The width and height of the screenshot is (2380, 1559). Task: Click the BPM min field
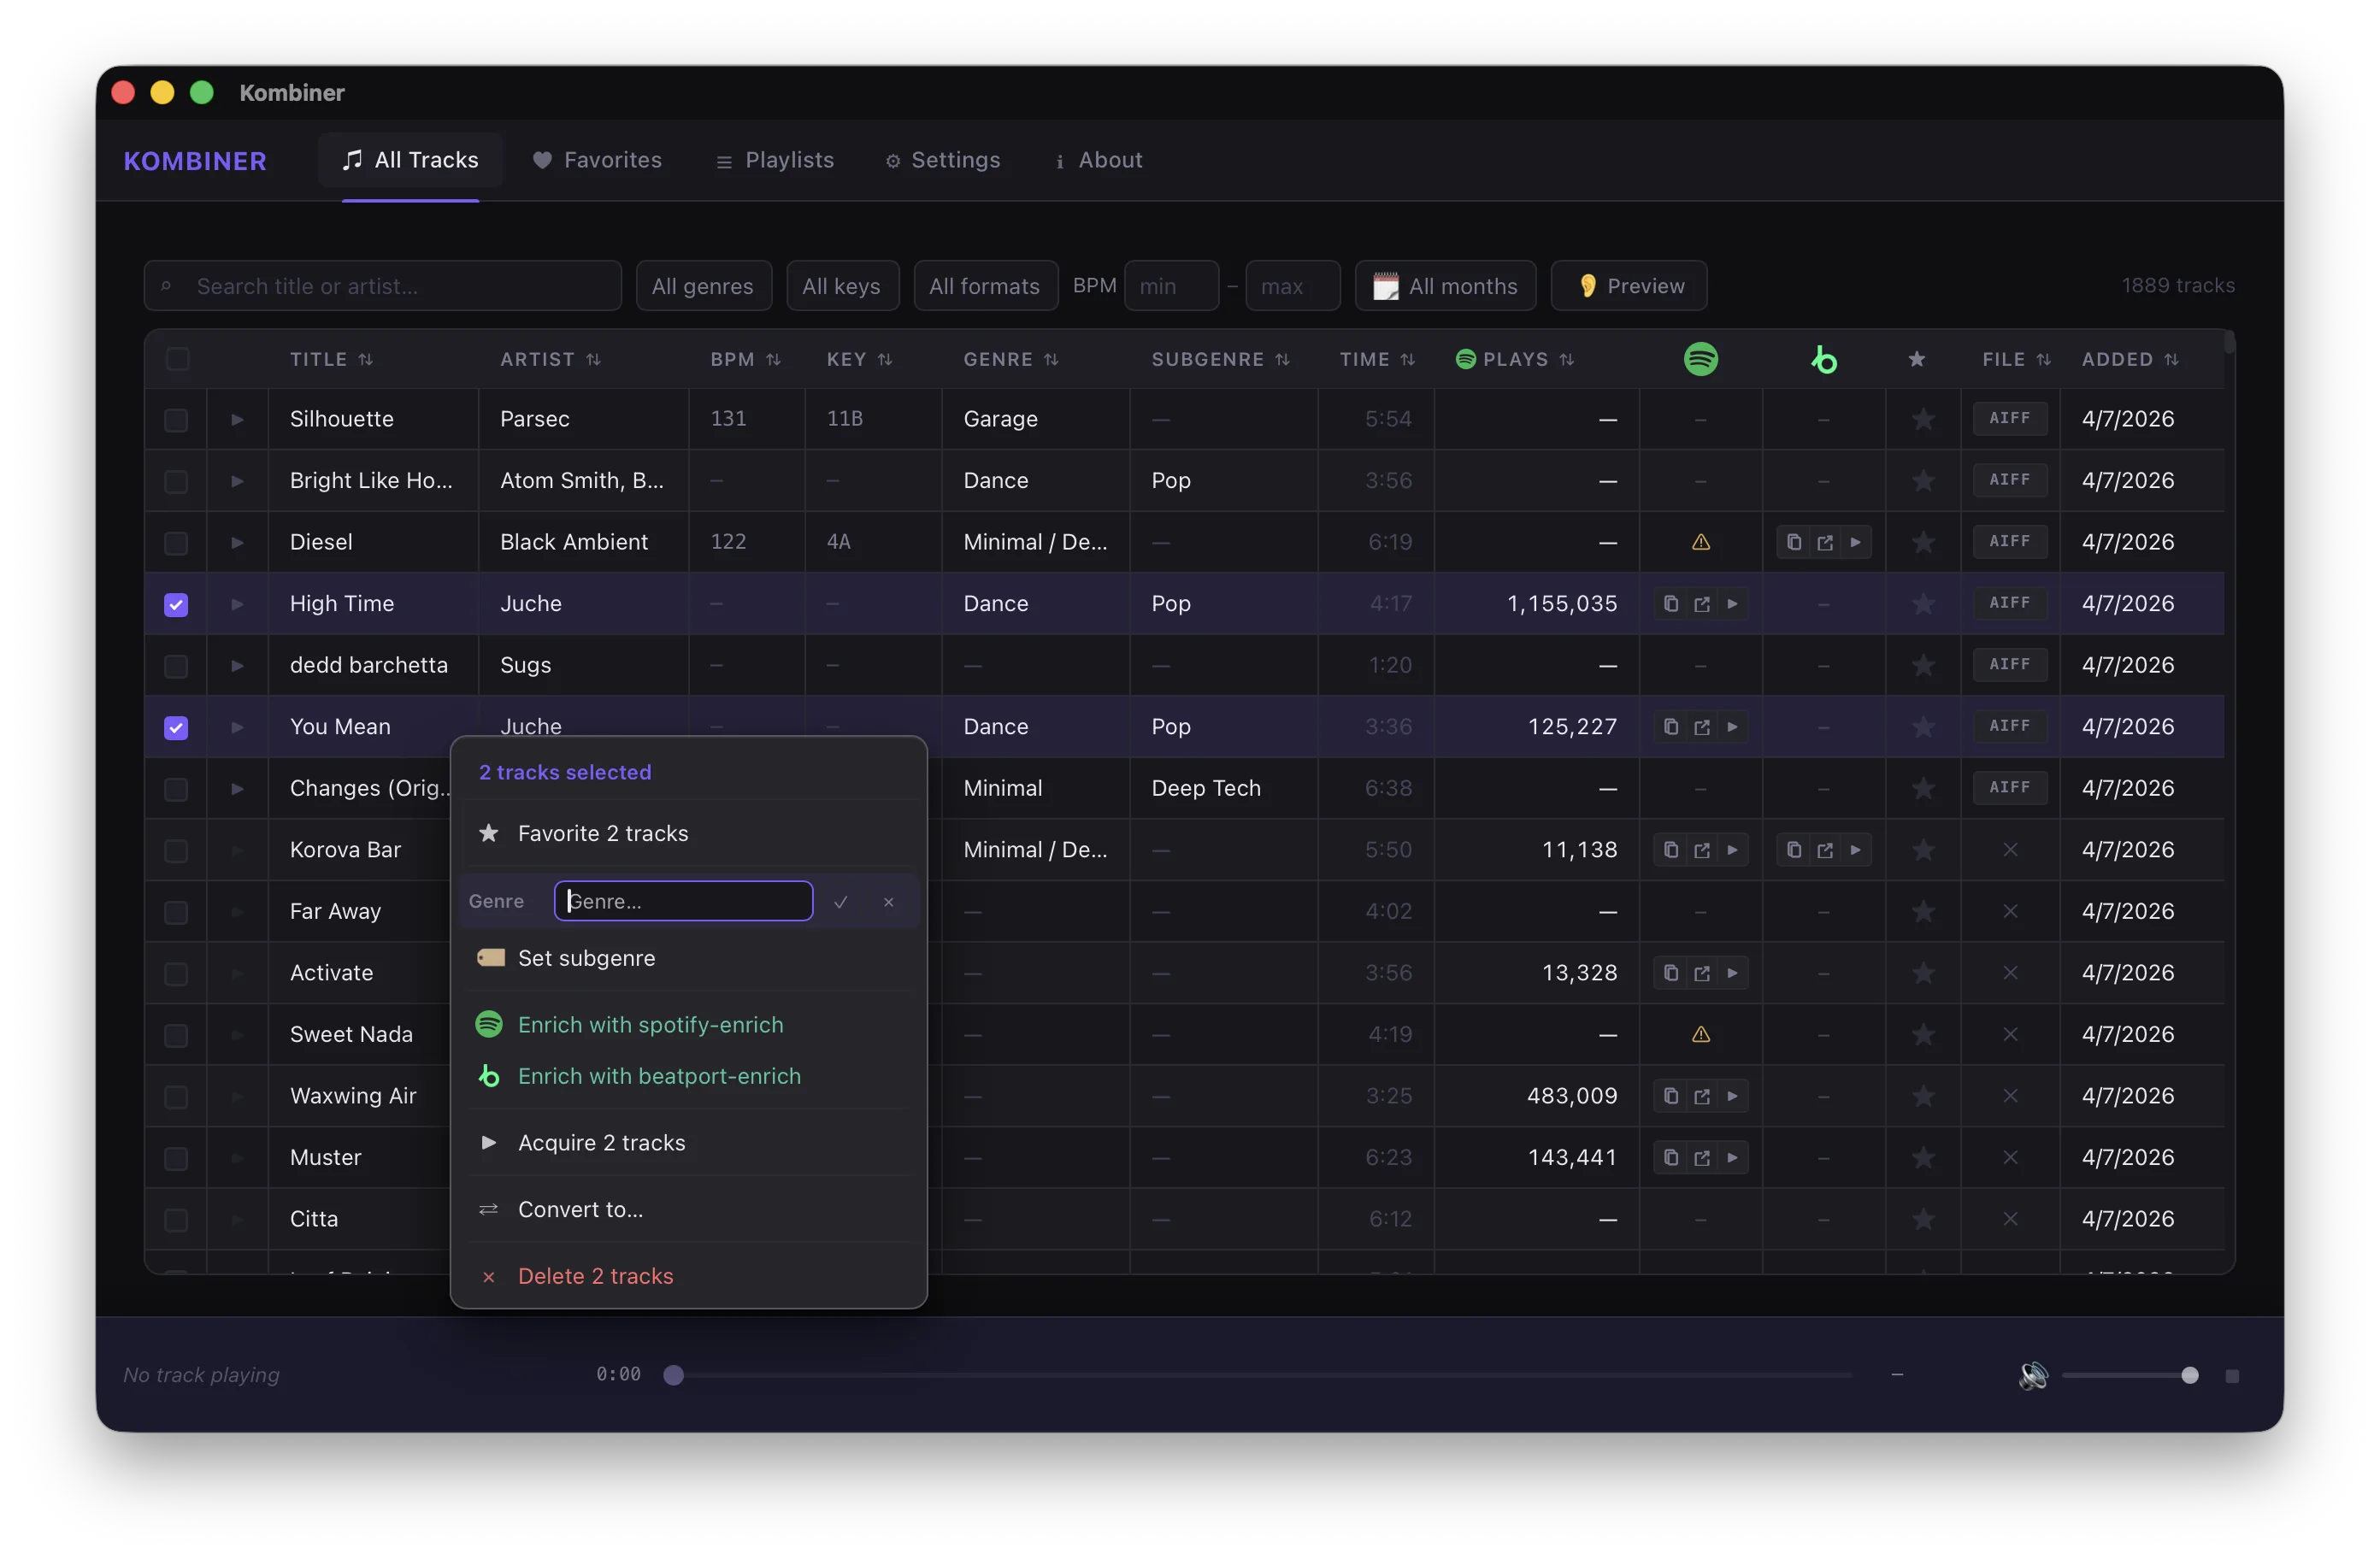point(1171,286)
